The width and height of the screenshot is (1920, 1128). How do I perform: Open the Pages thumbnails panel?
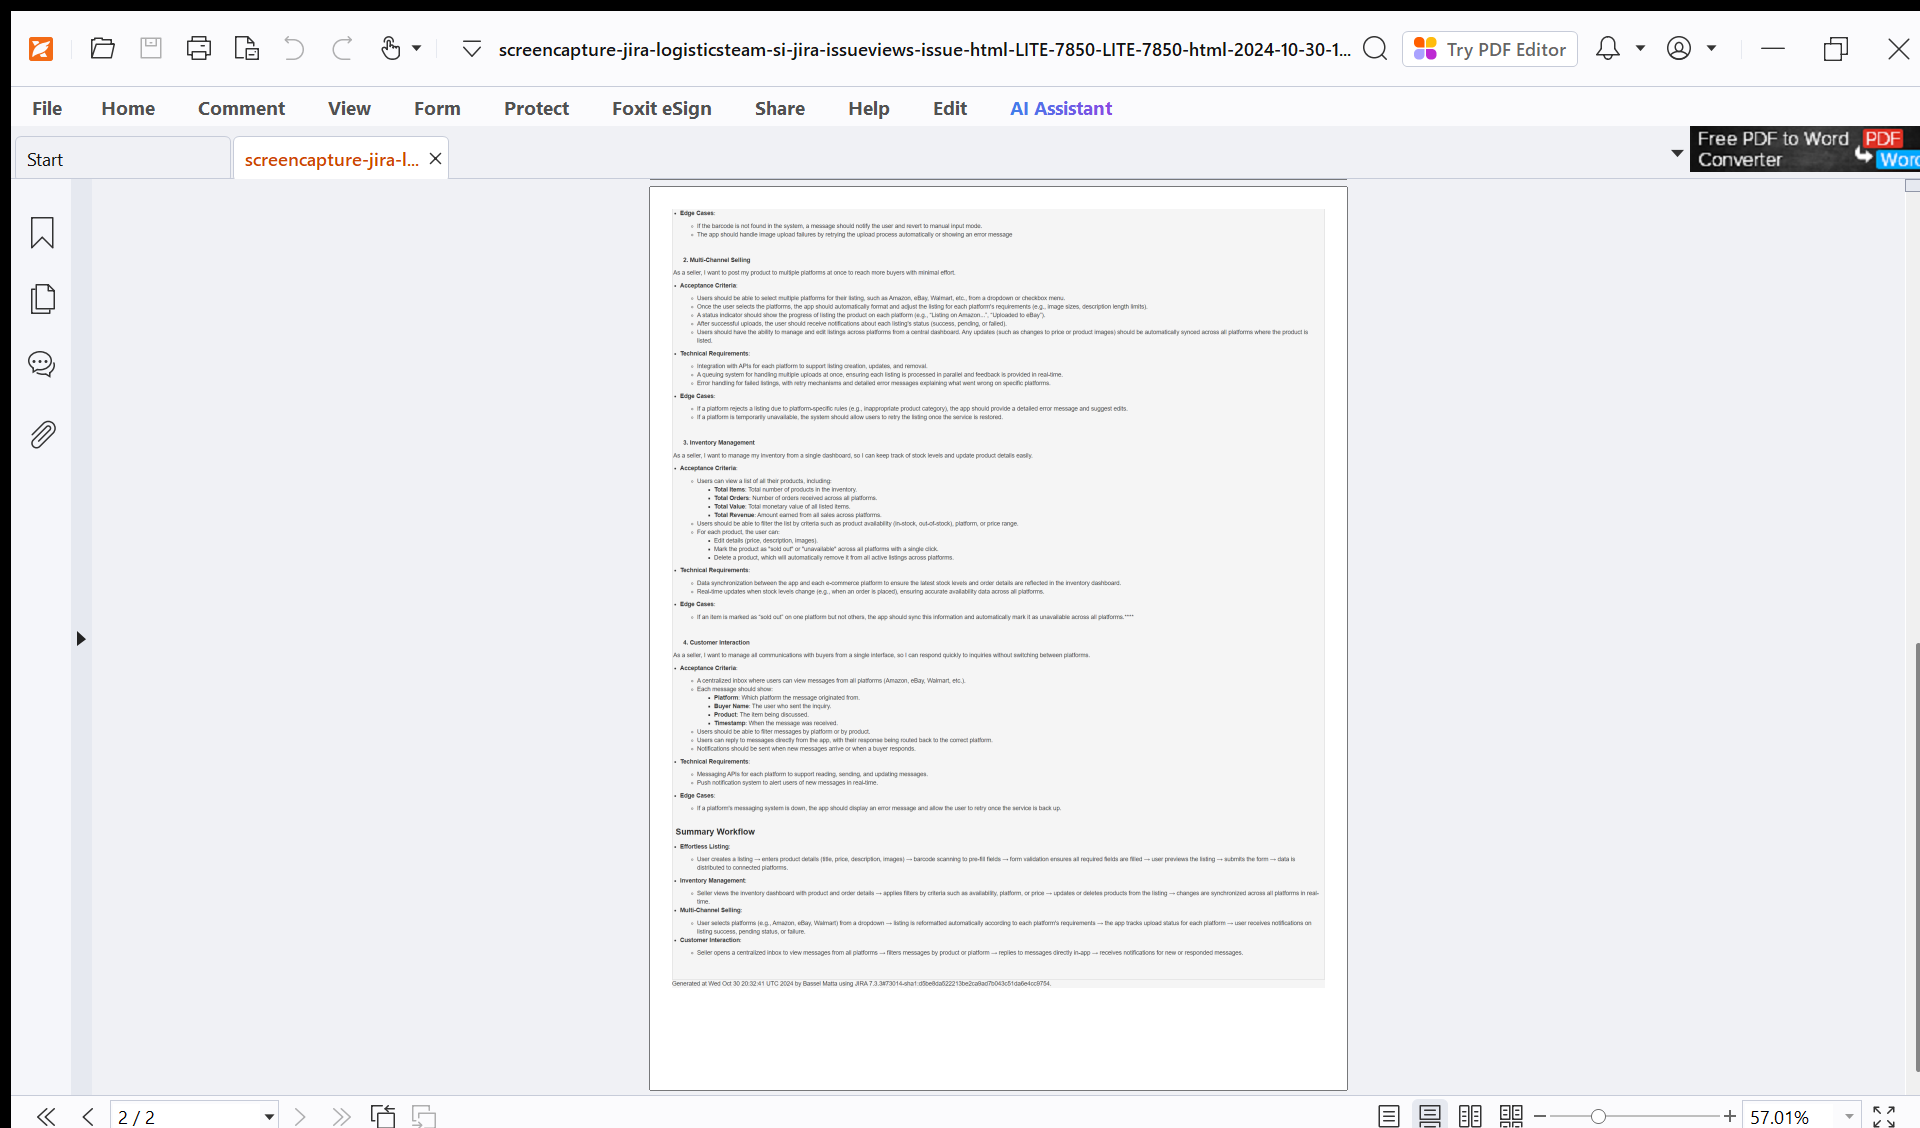tap(42, 299)
